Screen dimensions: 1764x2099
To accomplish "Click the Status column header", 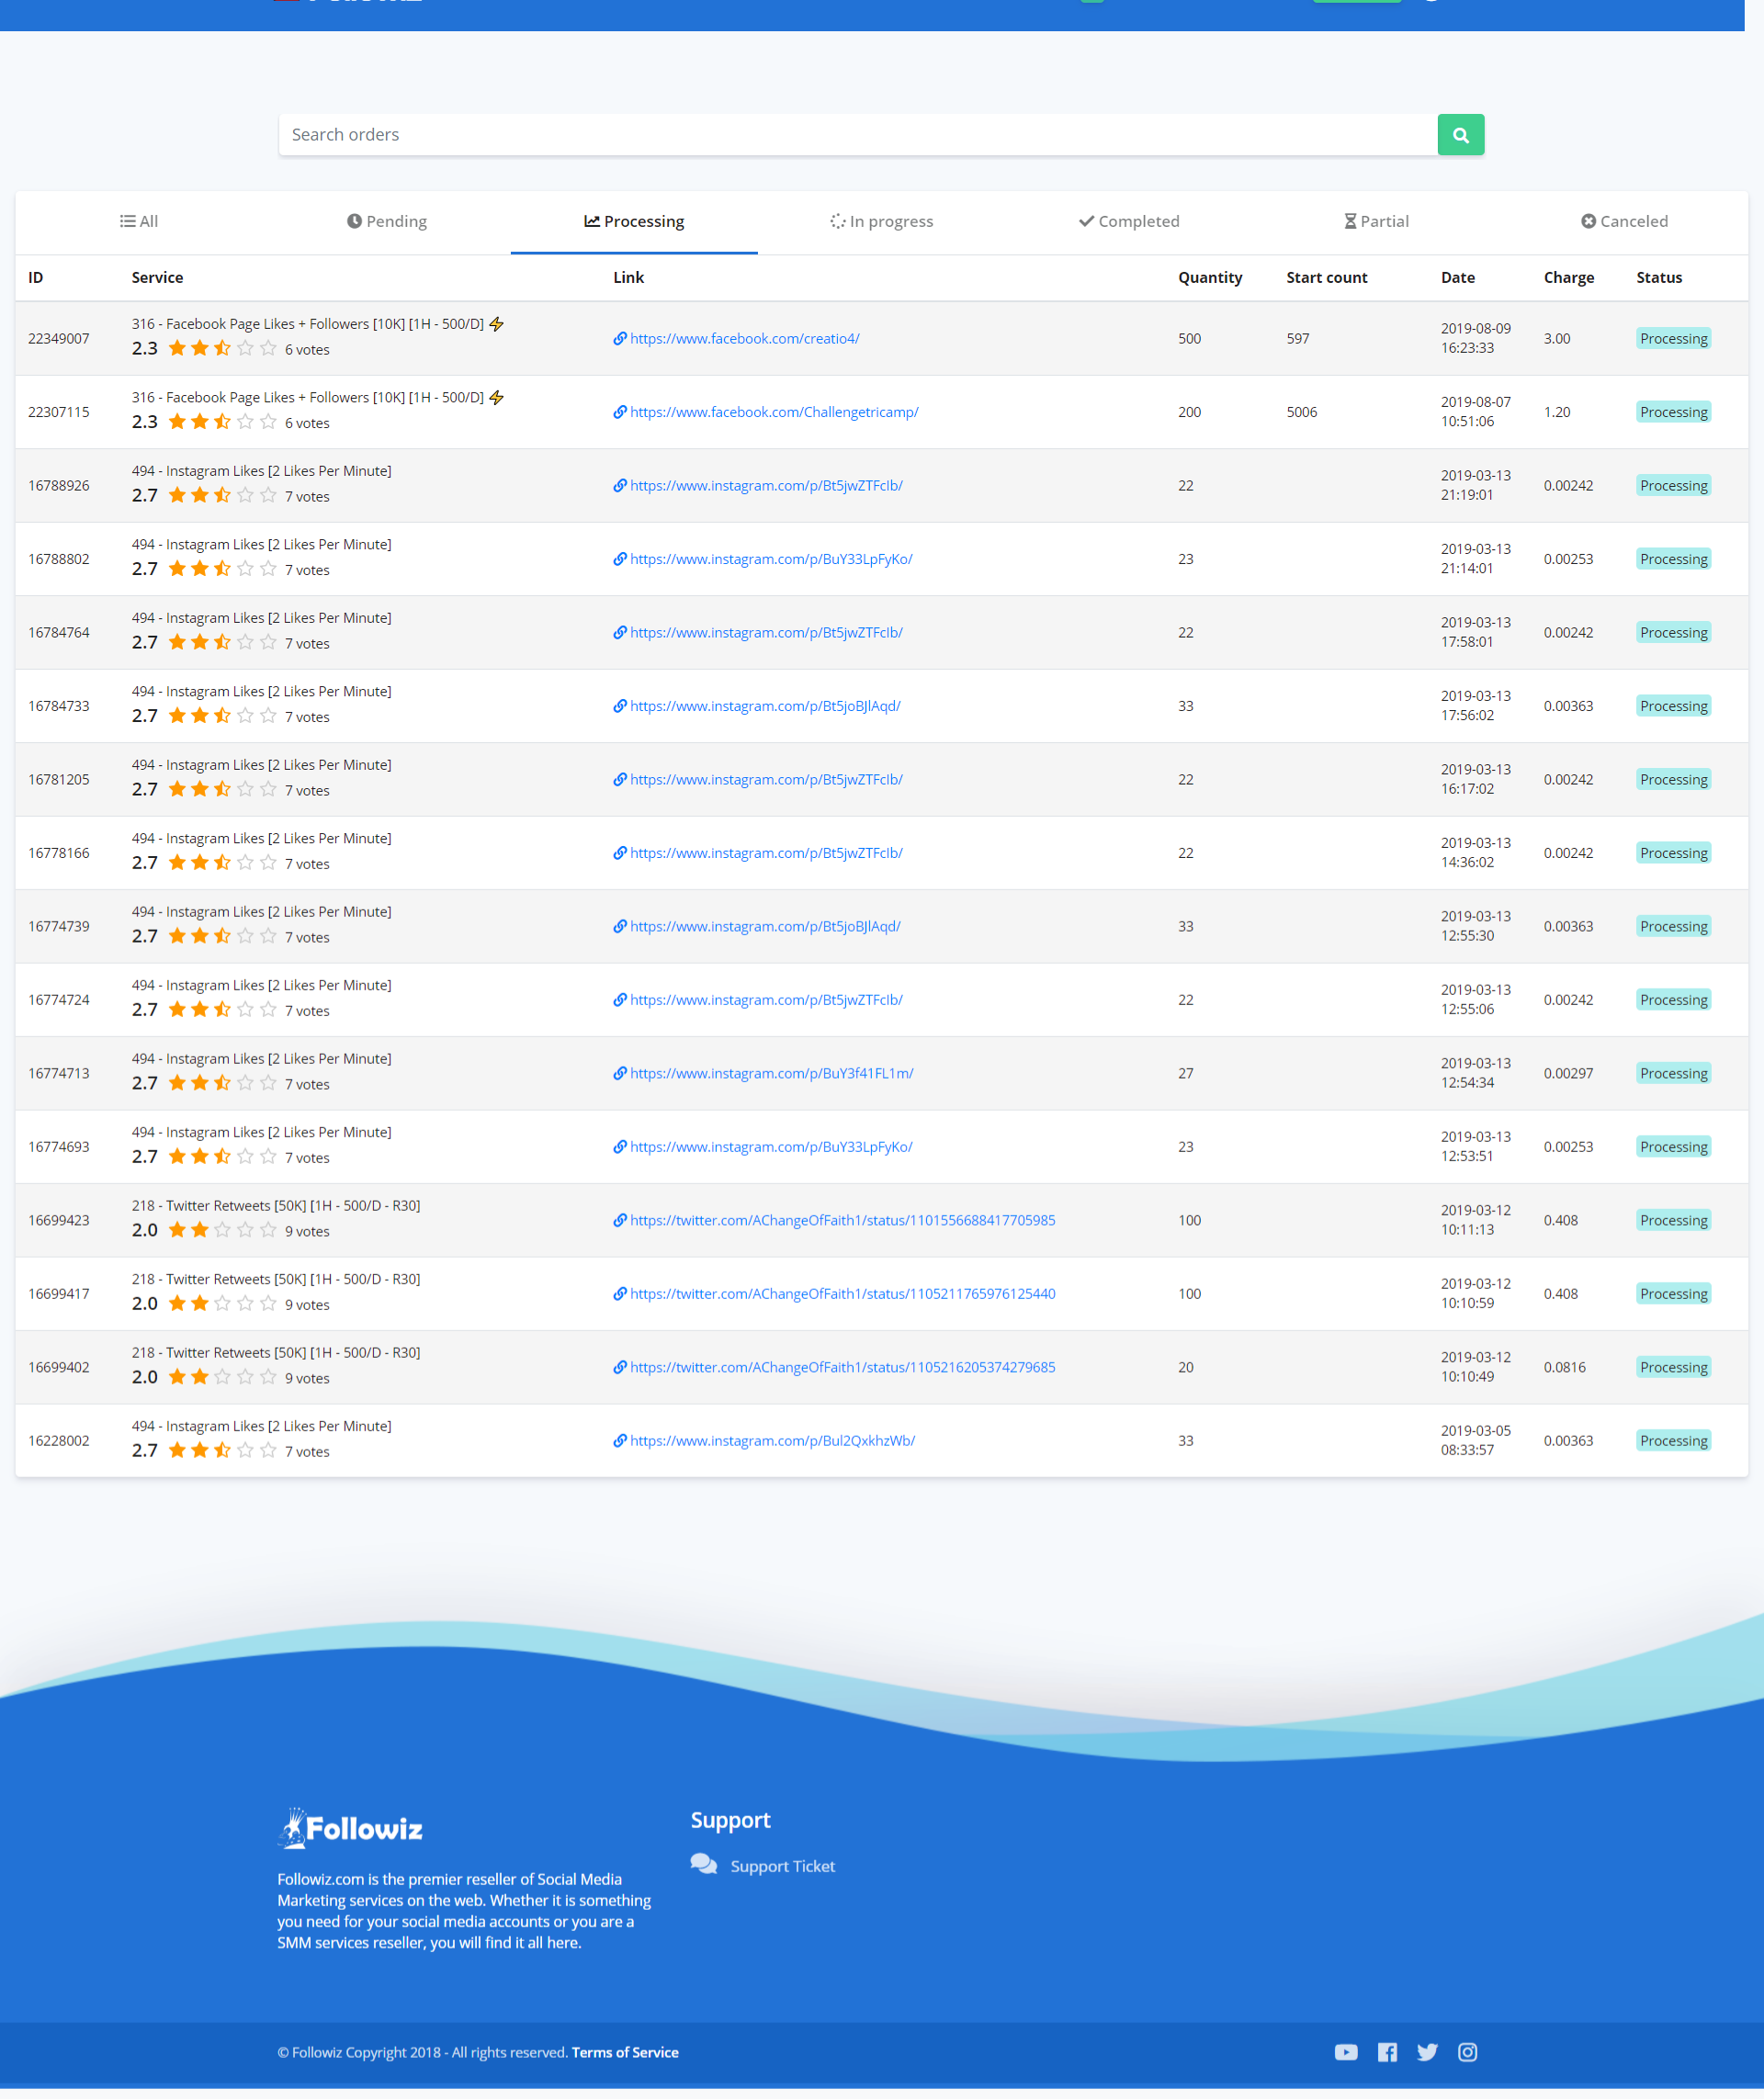I will pos(1658,278).
